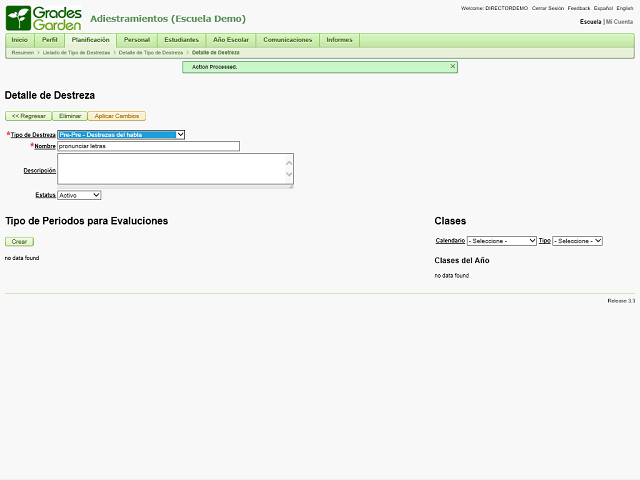The height and width of the screenshot is (480, 640).
Task: Open the Calendario dropdown
Action: click(502, 241)
